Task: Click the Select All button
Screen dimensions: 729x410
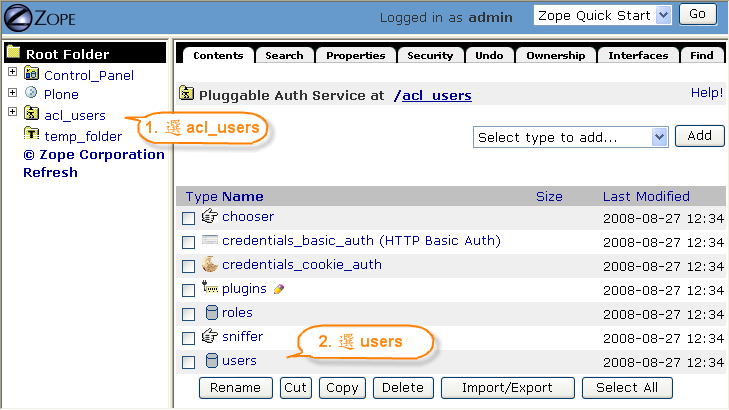Action: tap(627, 388)
